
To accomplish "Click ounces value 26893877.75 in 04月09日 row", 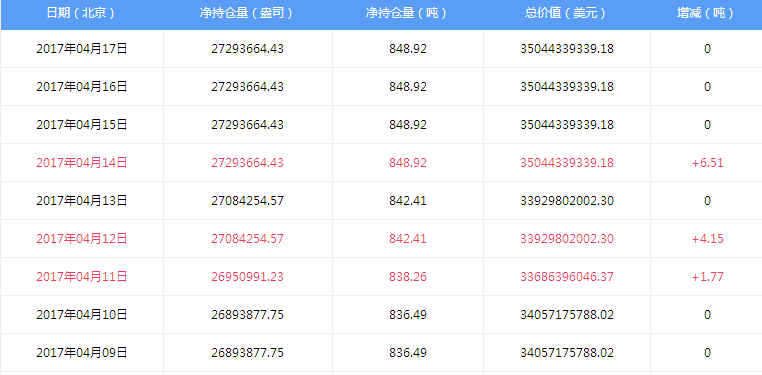I will click(x=247, y=353).
